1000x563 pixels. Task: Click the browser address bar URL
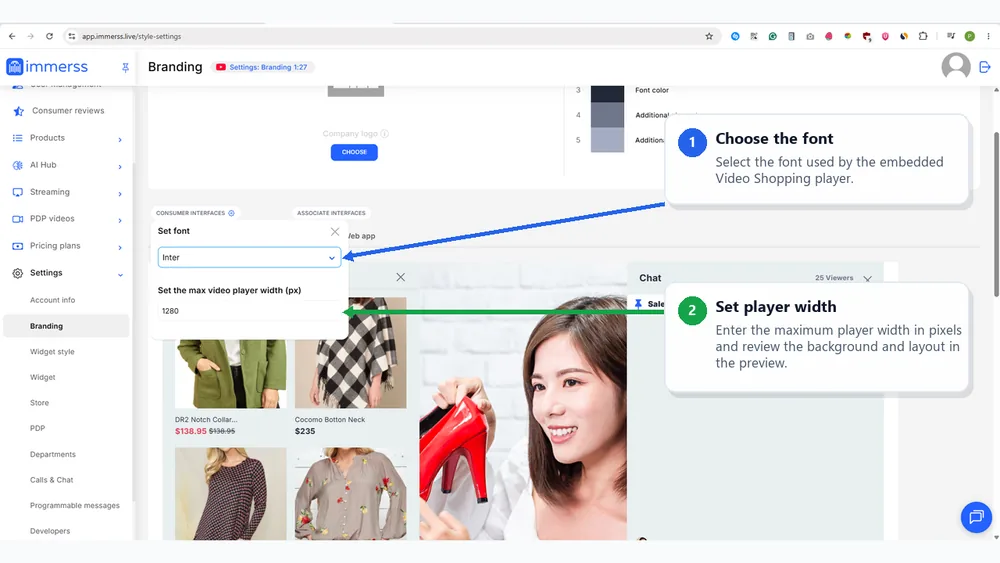[131, 36]
